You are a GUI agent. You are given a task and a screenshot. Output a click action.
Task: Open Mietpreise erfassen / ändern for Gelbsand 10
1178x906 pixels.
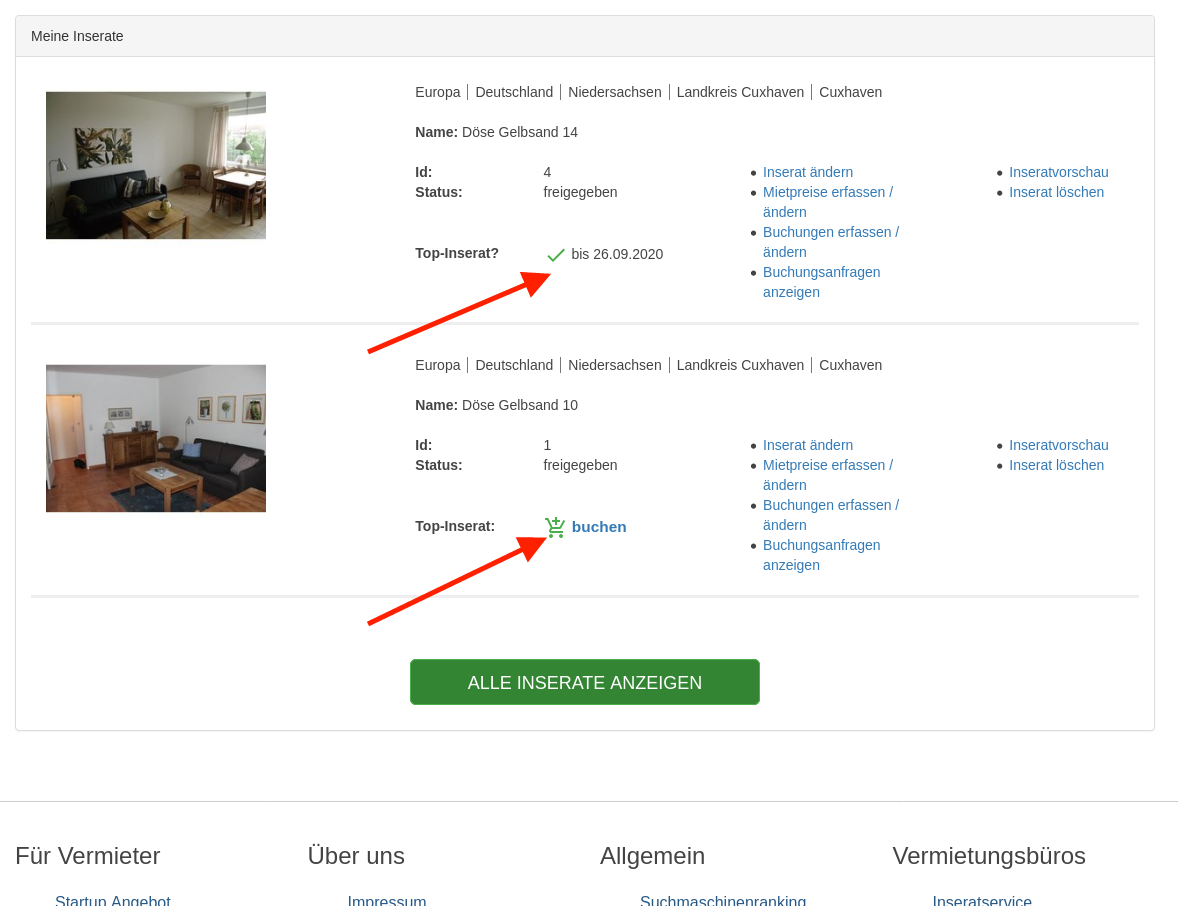(827, 465)
